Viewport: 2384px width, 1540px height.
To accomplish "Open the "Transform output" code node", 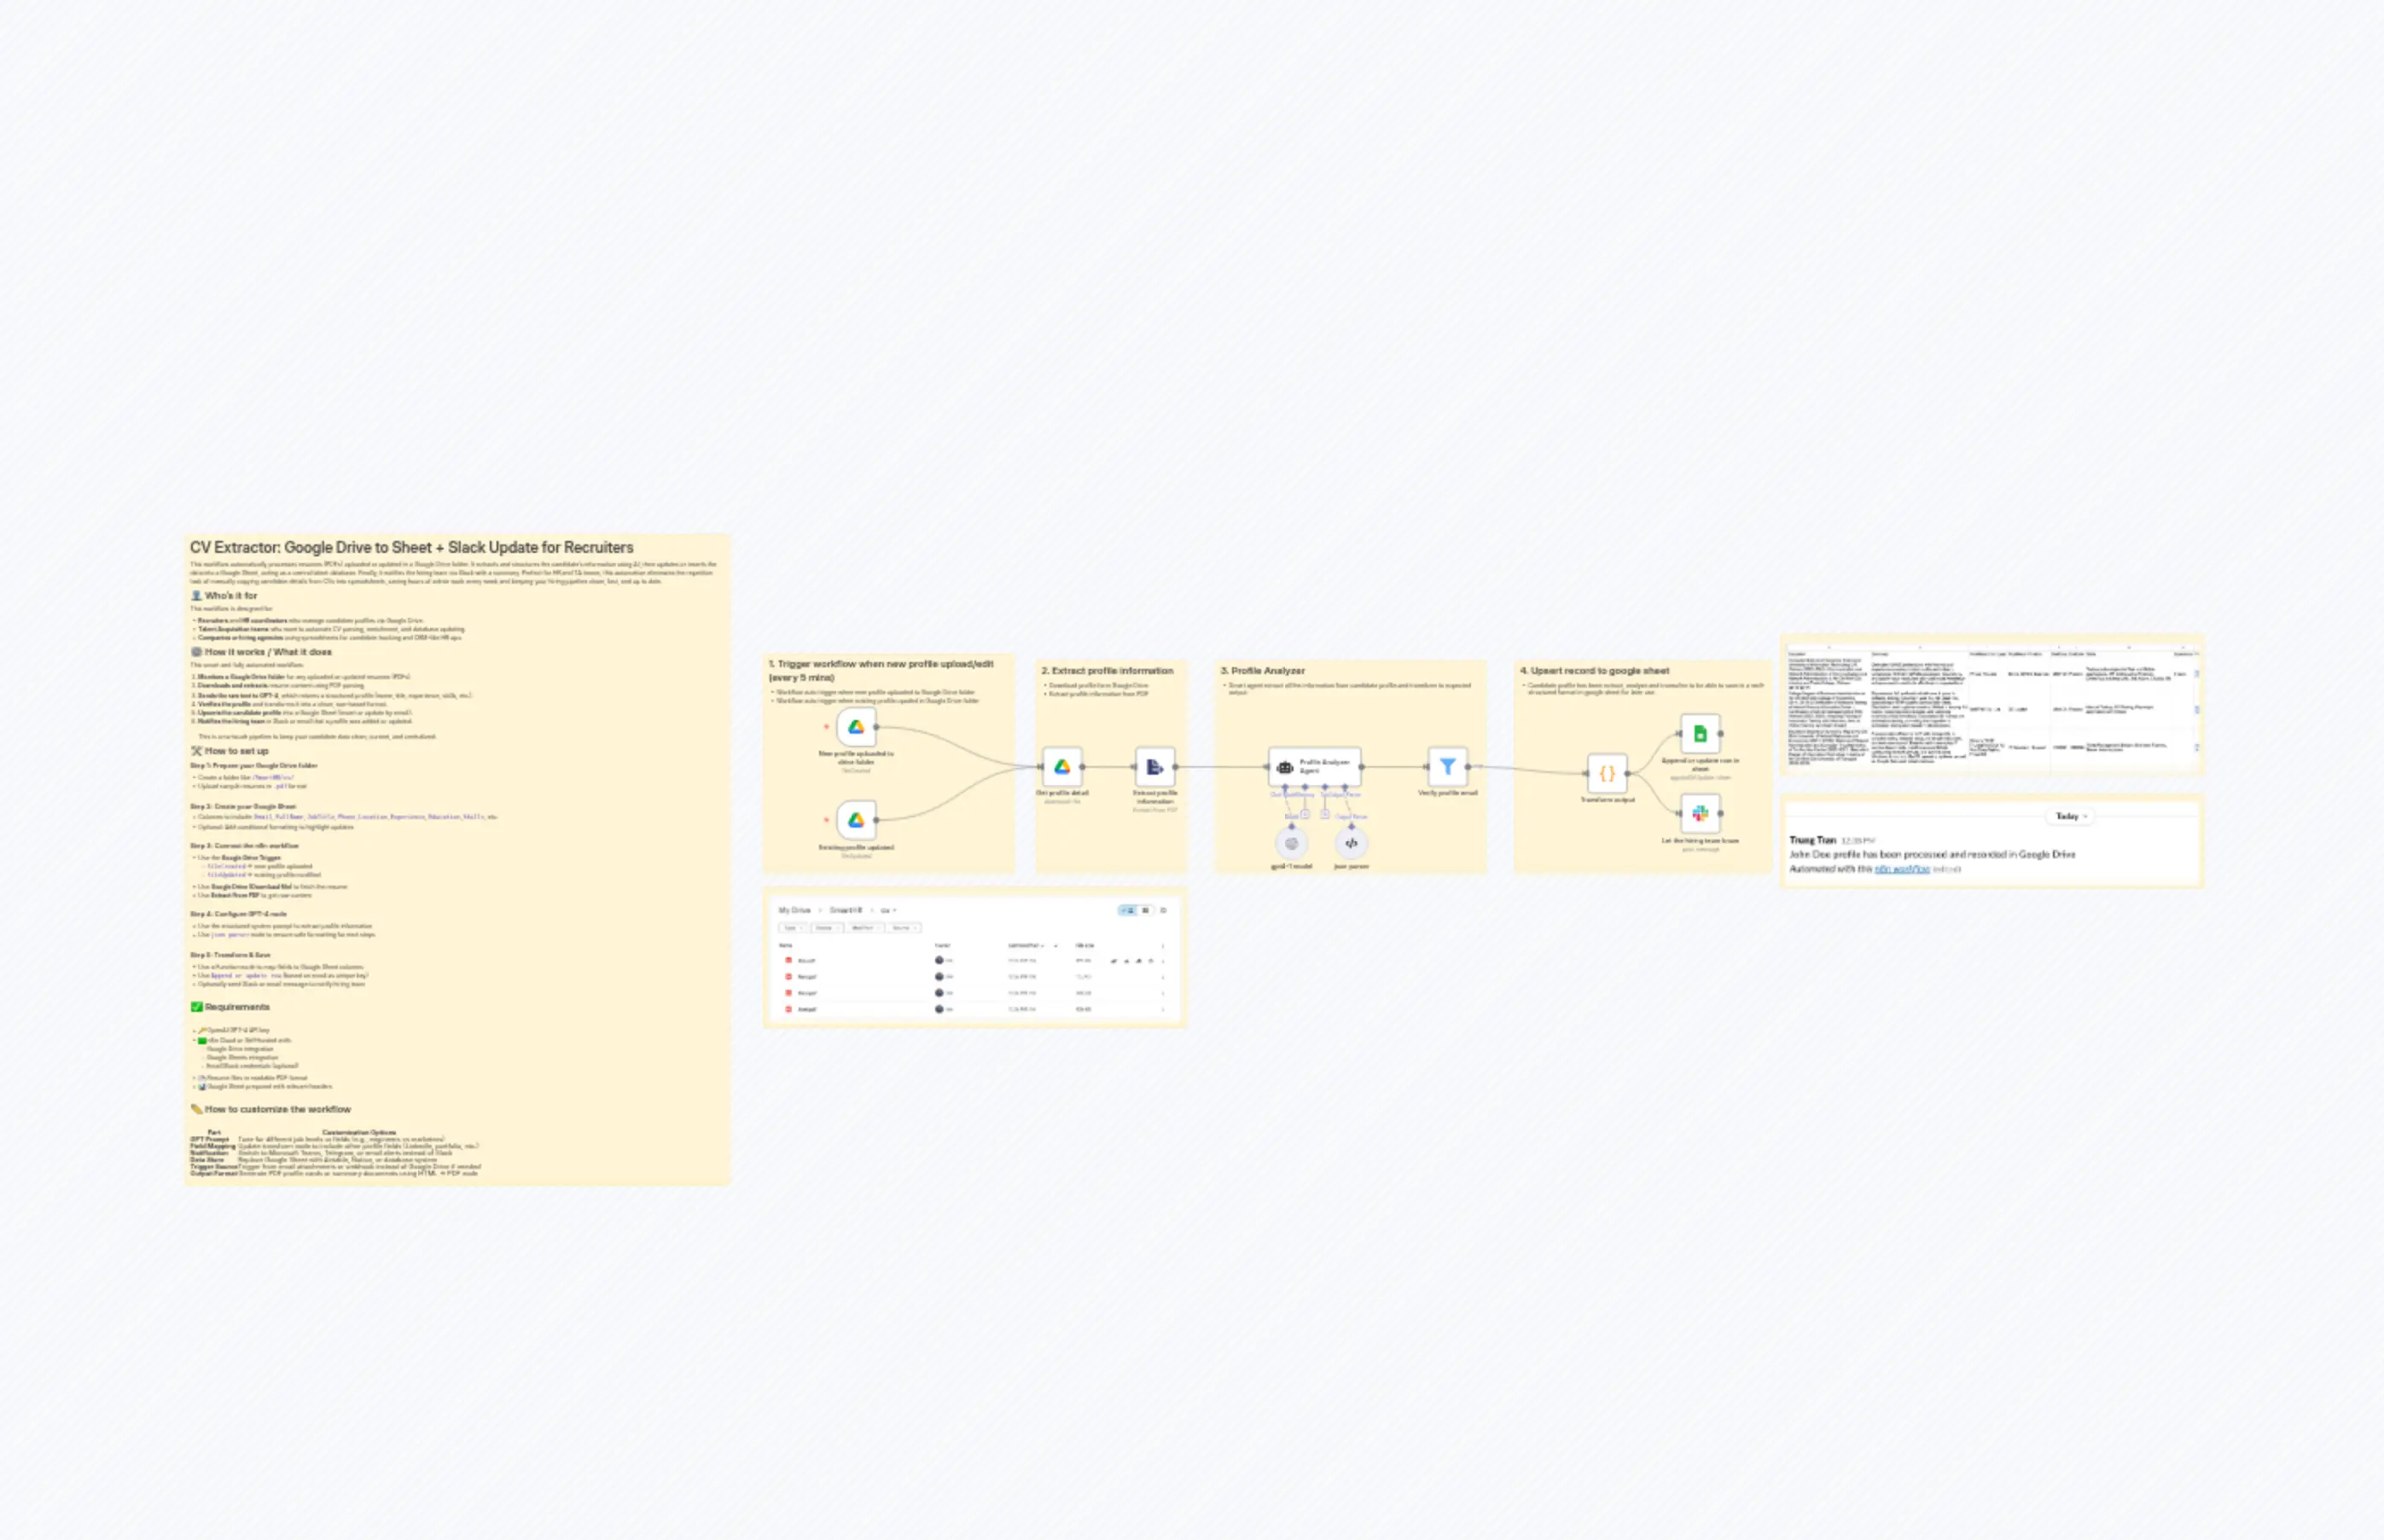I will click(x=1608, y=774).
